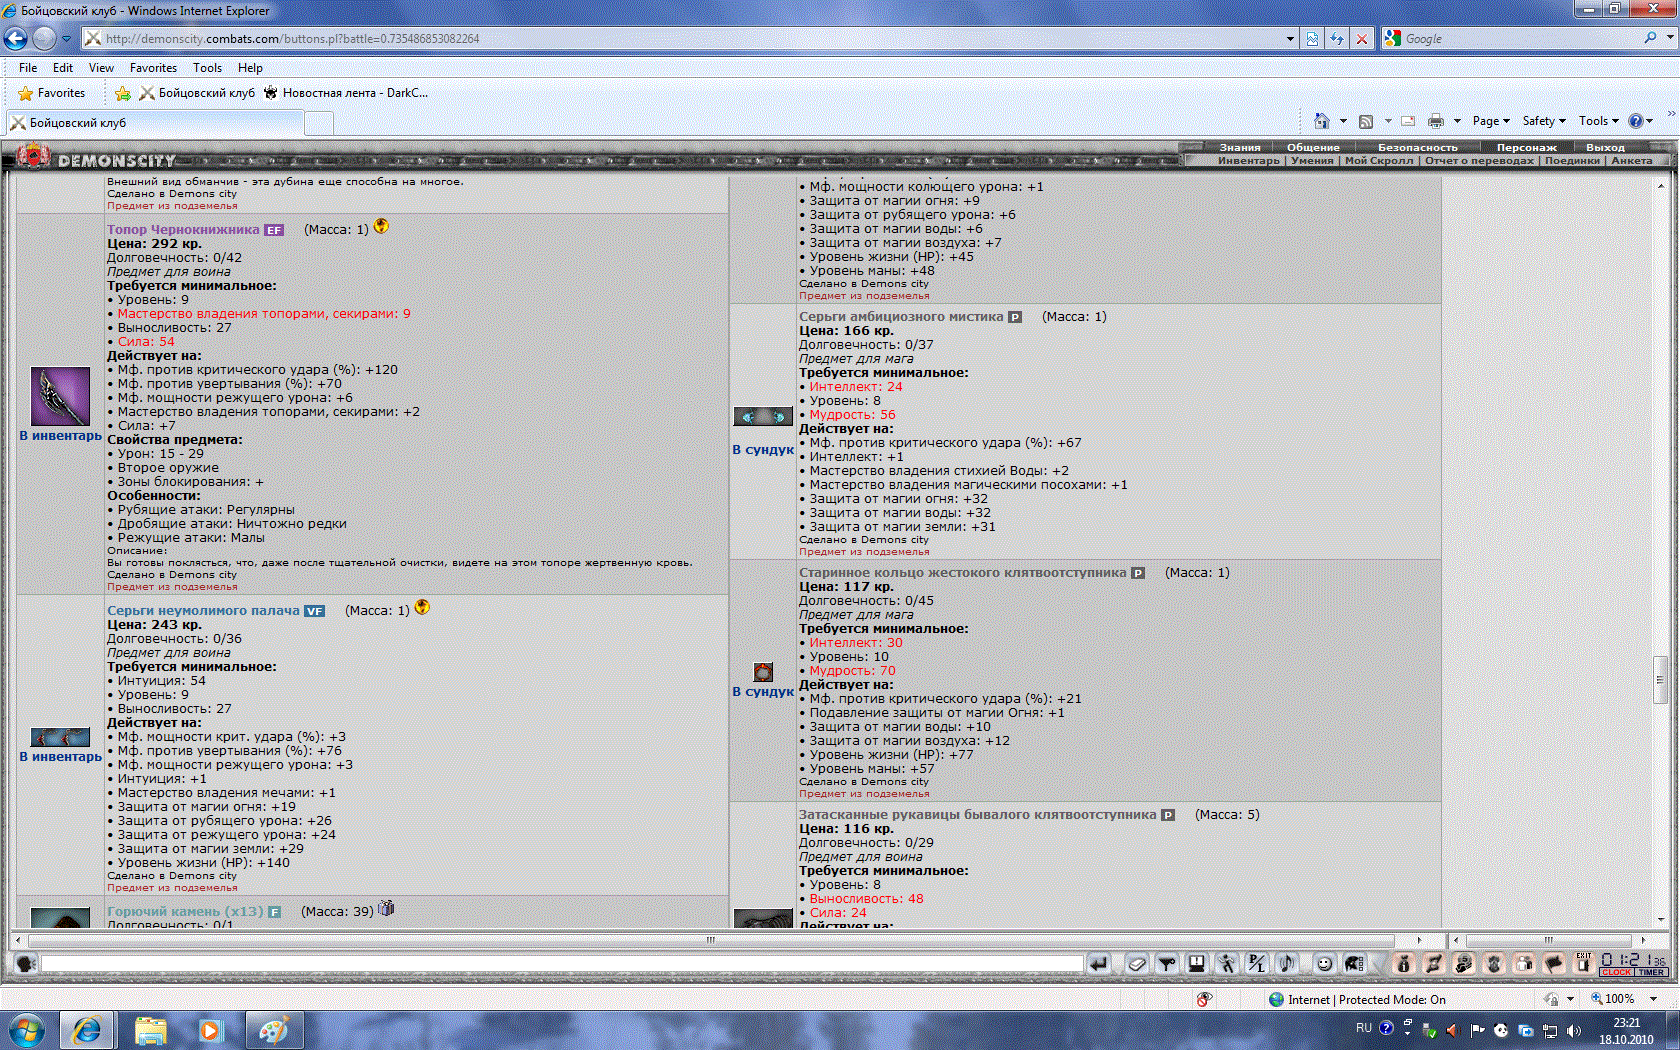The width and height of the screenshot is (1680, 1050).
Task: Select the Бойцовский клуб browser tab
Action: click(x=155, y=123)
